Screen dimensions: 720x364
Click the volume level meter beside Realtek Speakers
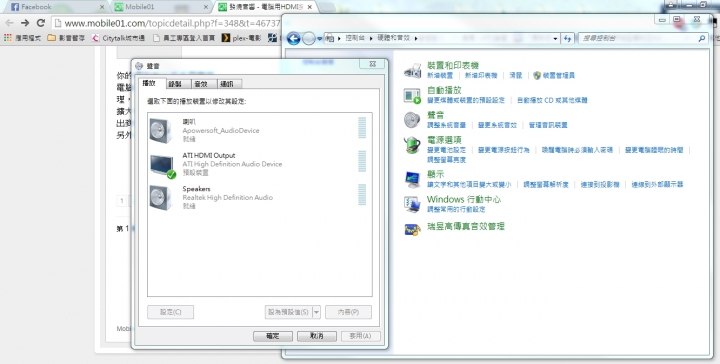click(362, 195)
